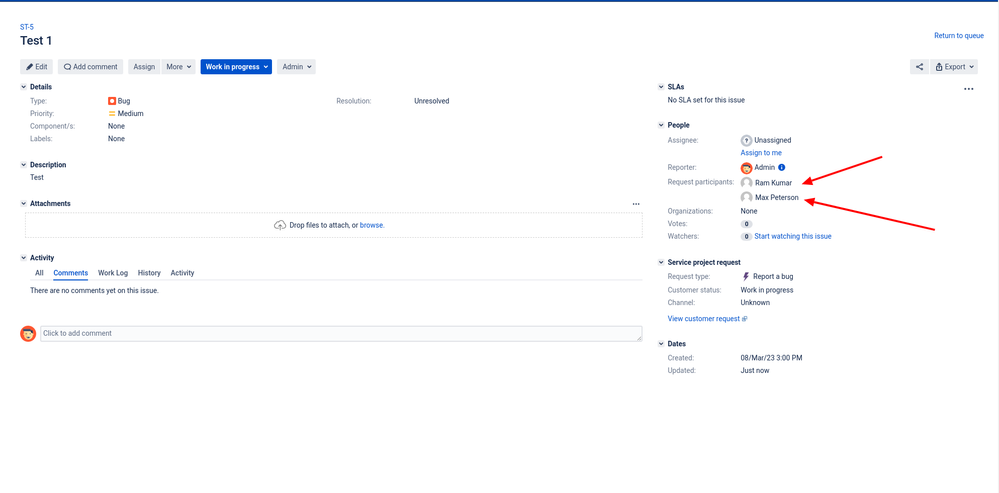This screenshot has height=493, width=999.
Task: Click the Test 1 issue title
Action: pos(36,41)
